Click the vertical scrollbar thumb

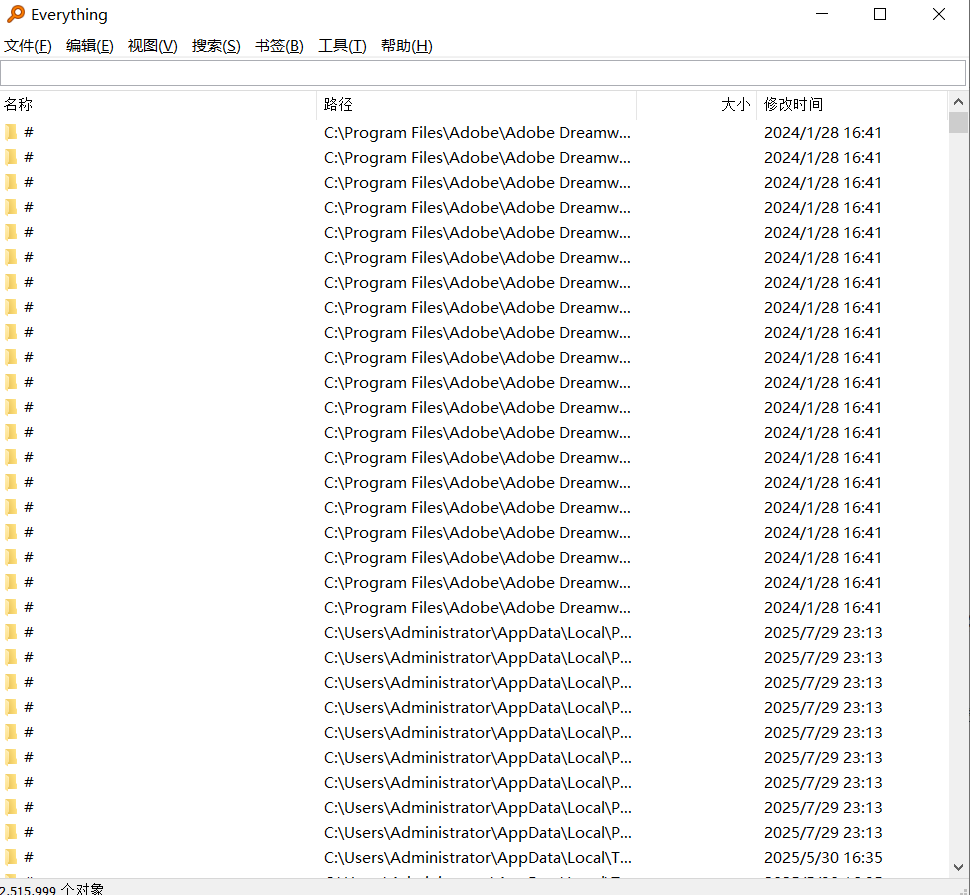pos(958,122)
